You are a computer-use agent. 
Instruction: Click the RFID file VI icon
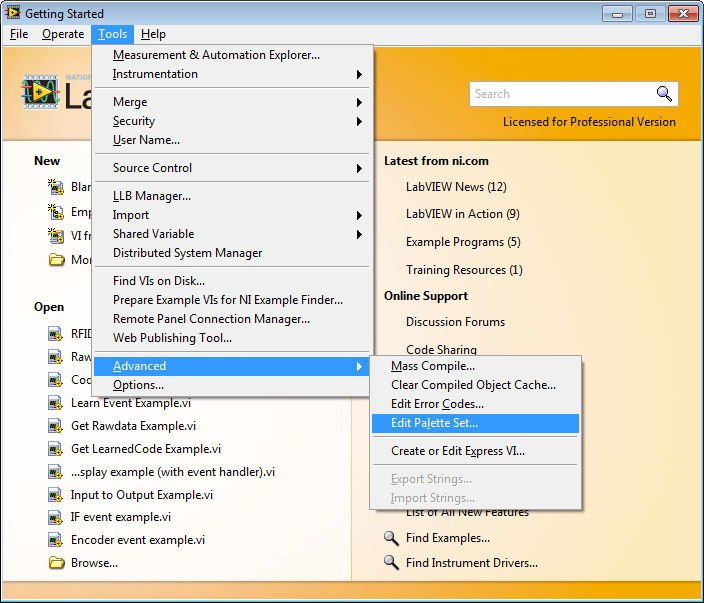pos(55,334)
